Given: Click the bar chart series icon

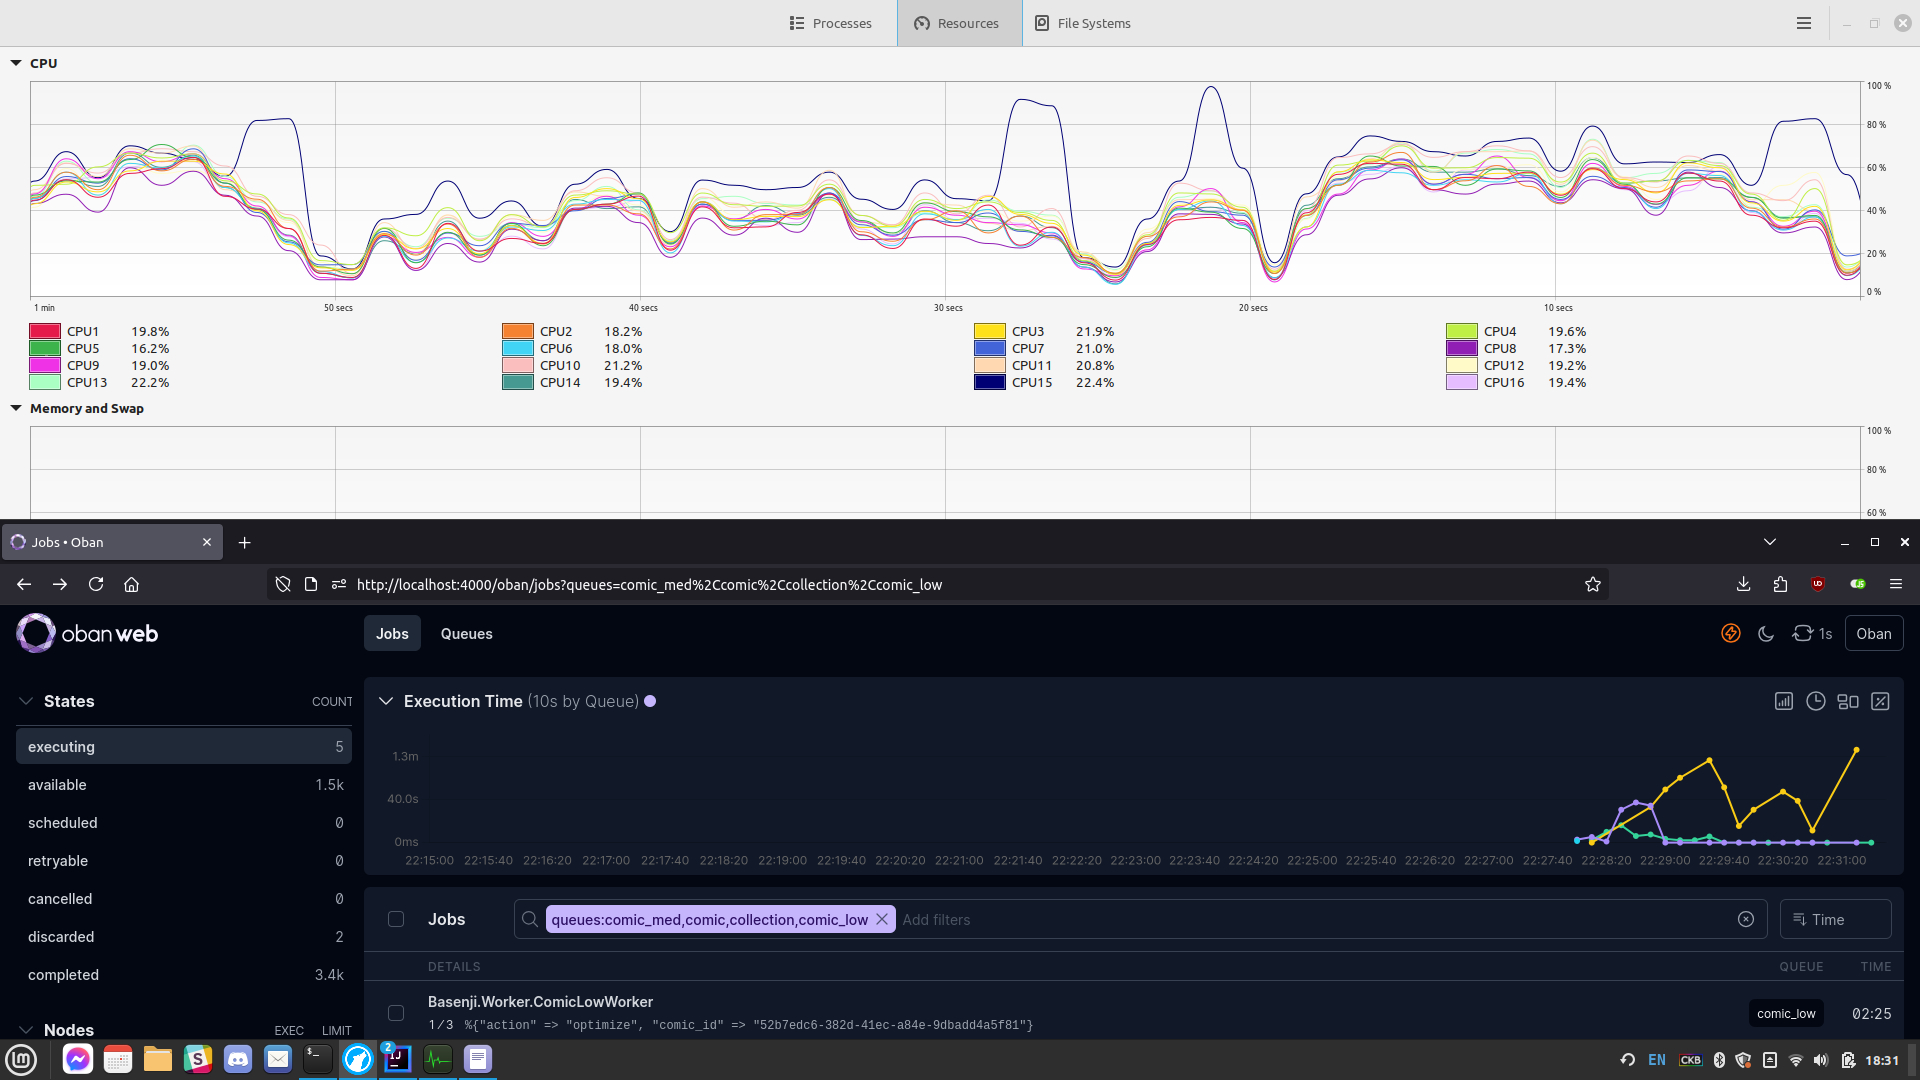Looking at the screenshot, I should coord(1784,701).
